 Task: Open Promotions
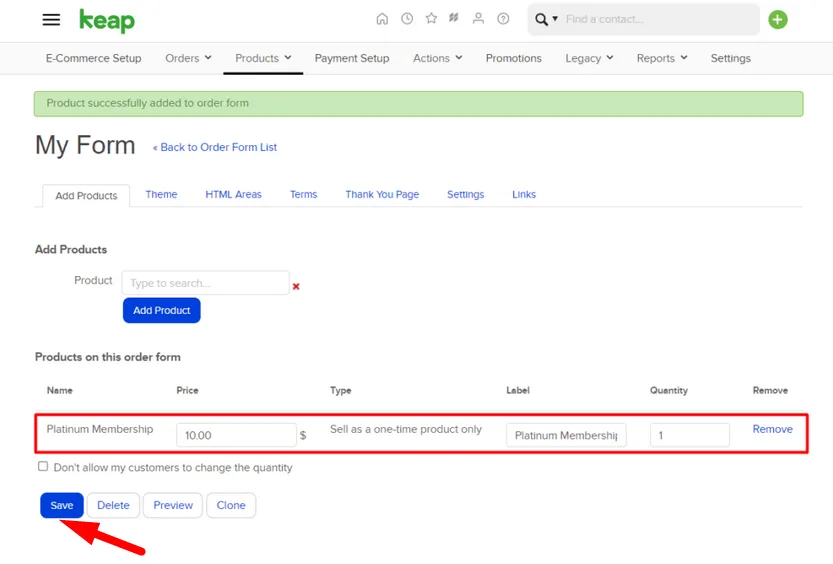(514, 58)
